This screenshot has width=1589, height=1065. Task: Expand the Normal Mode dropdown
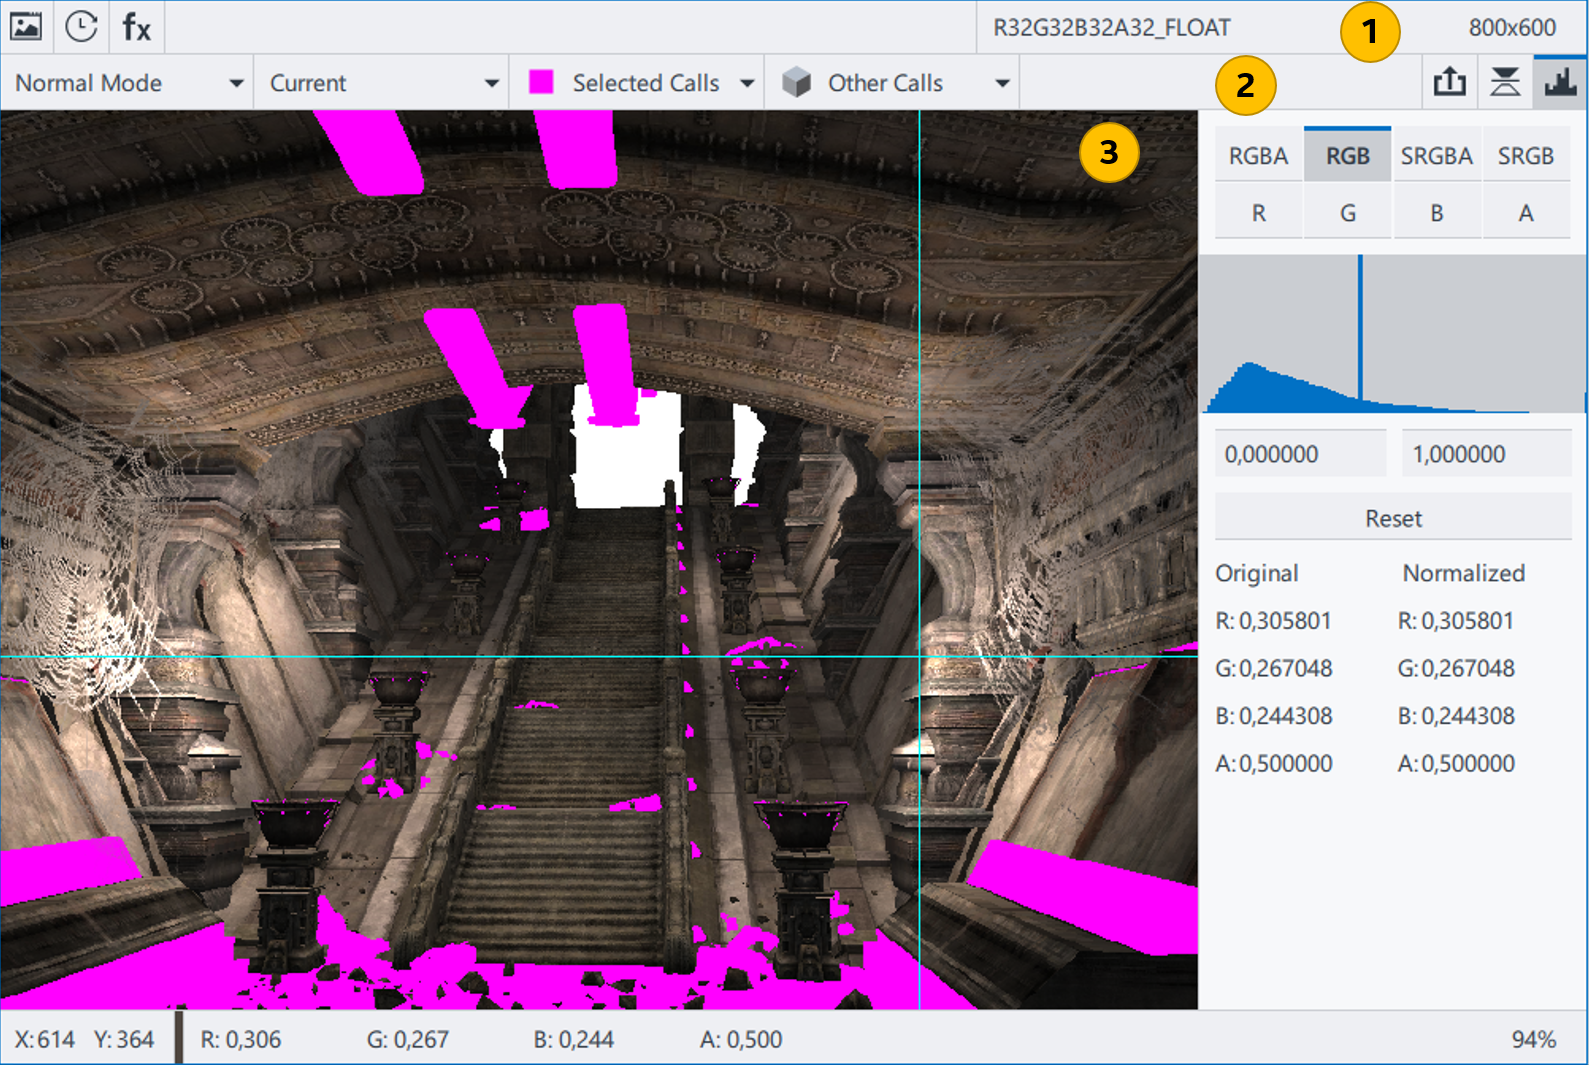click(x=236, y=83)
